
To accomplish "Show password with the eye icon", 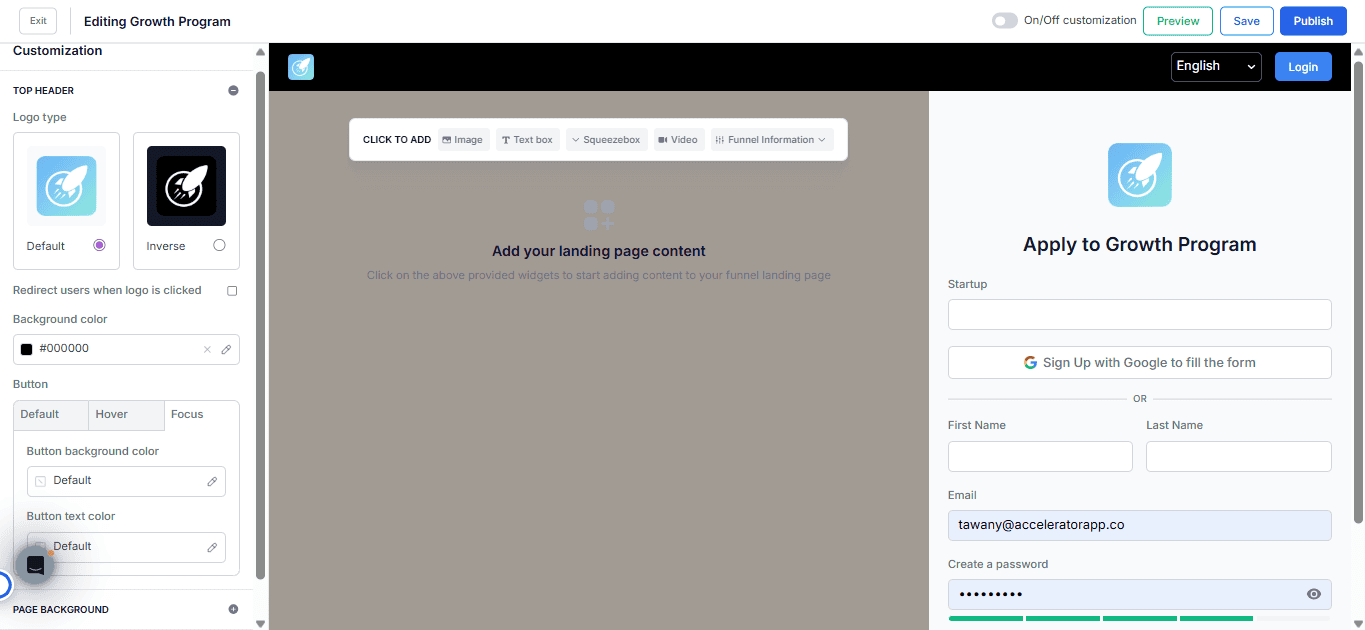I will 1314,594.
